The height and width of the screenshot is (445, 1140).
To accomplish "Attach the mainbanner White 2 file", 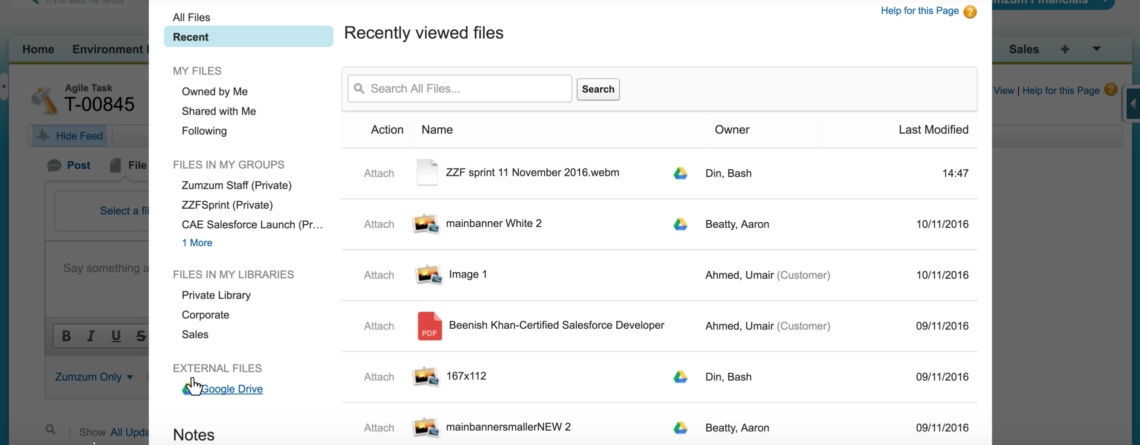I will click(379, 224).
